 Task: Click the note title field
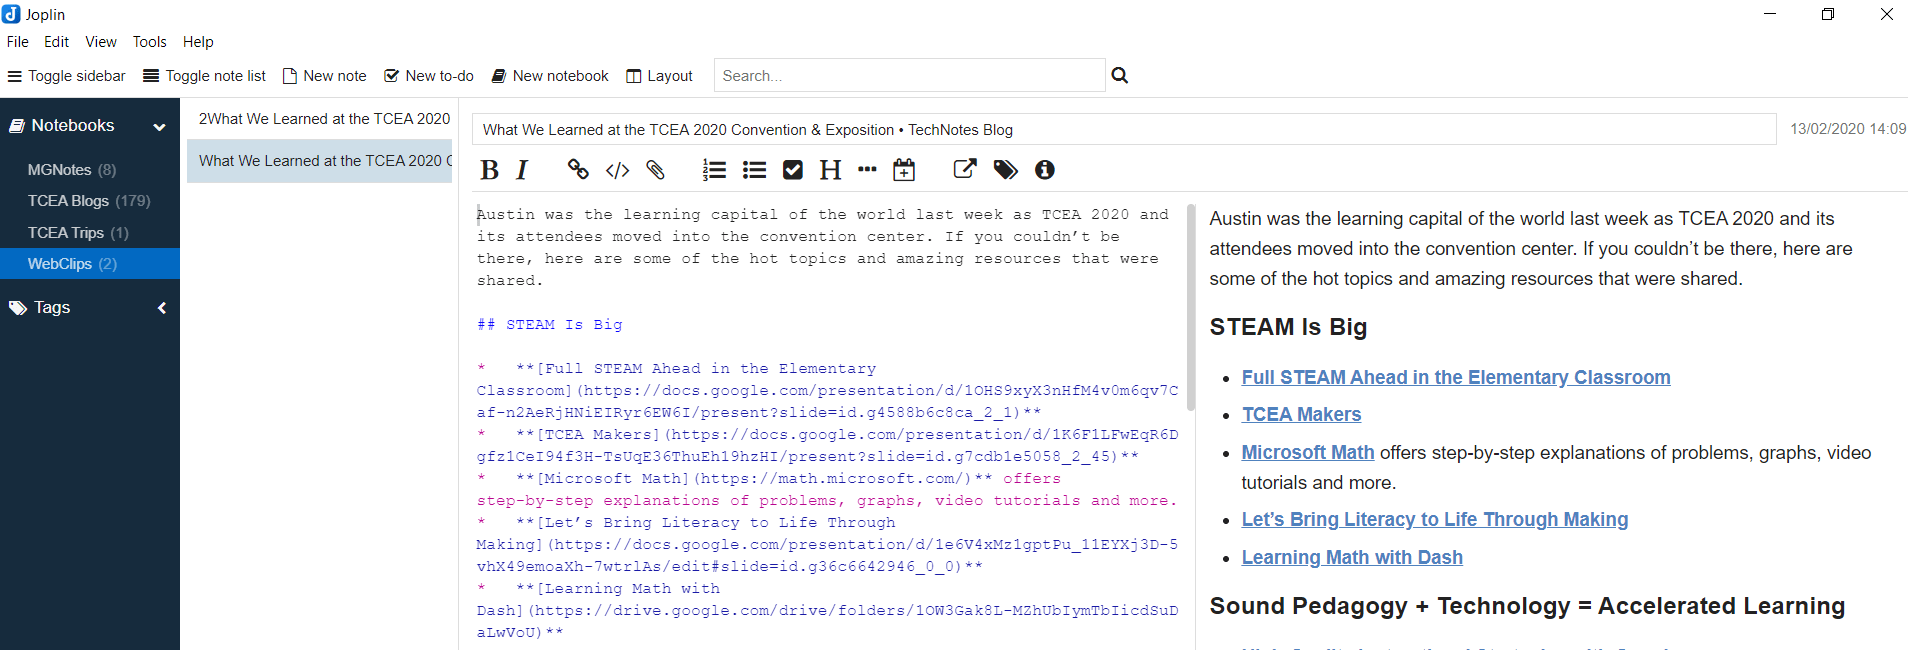[x=1124, y=130]
